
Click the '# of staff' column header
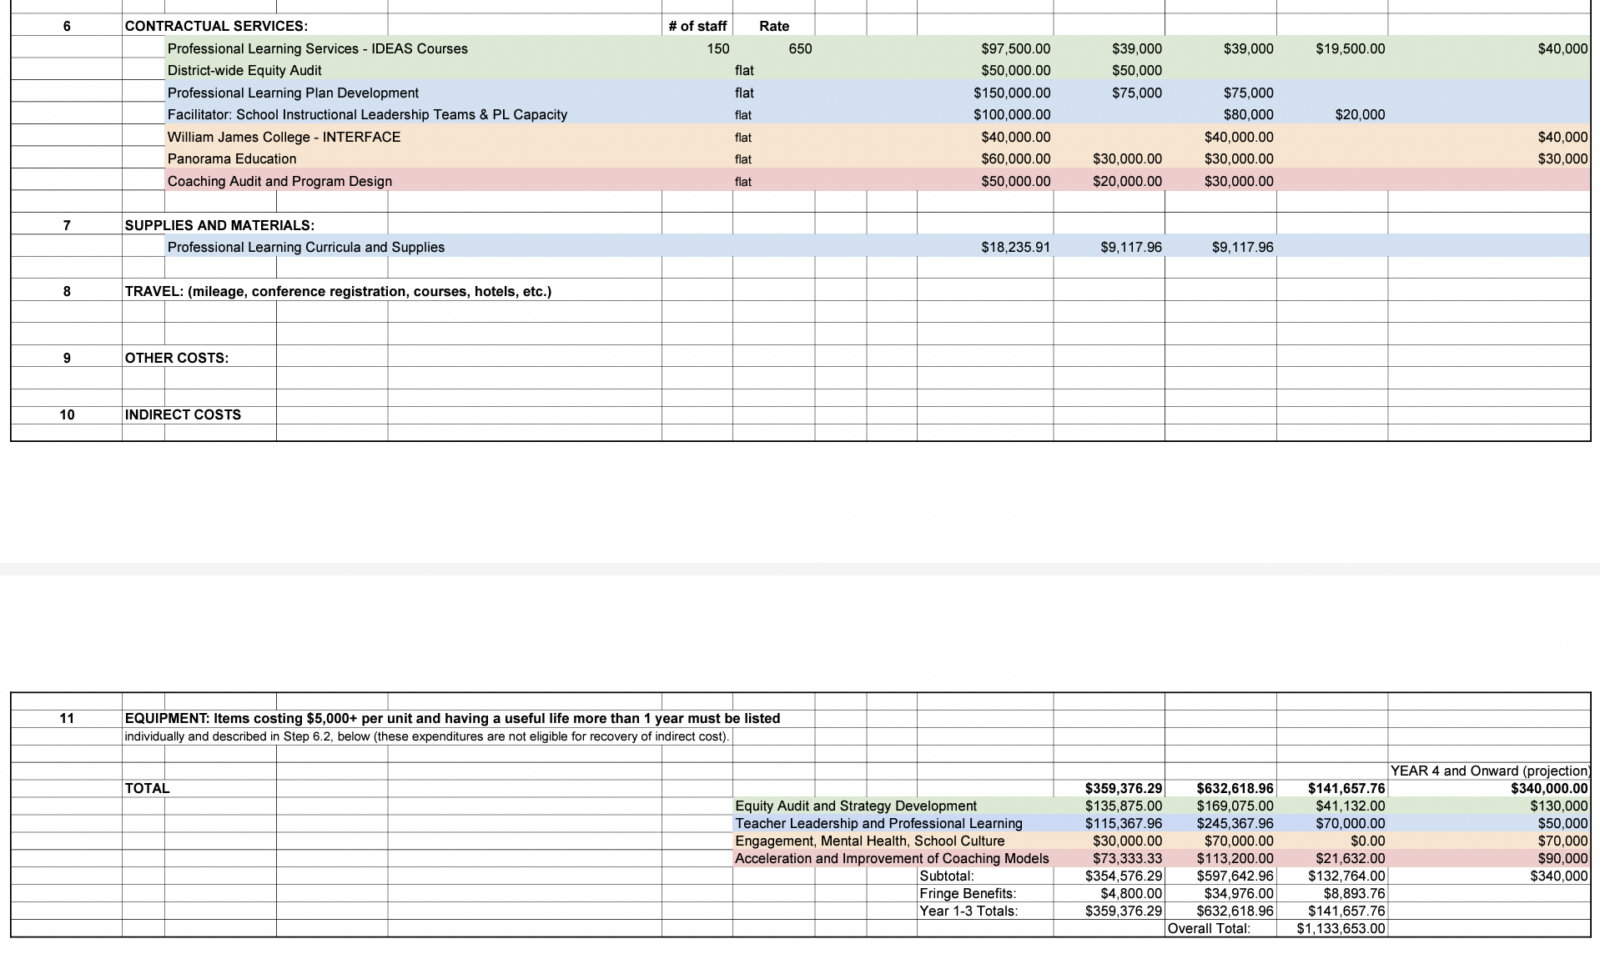697,26
